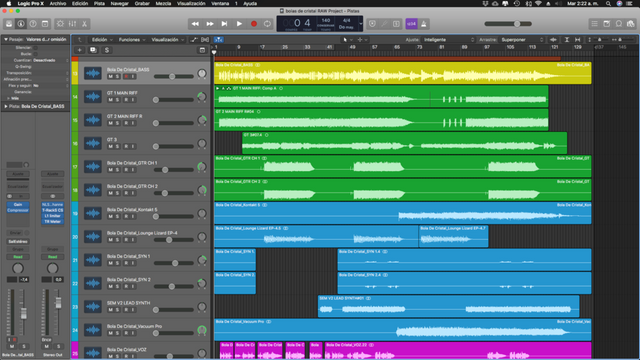
Task: Toggle Cycle mode button
Action: (x=267, y=24)
